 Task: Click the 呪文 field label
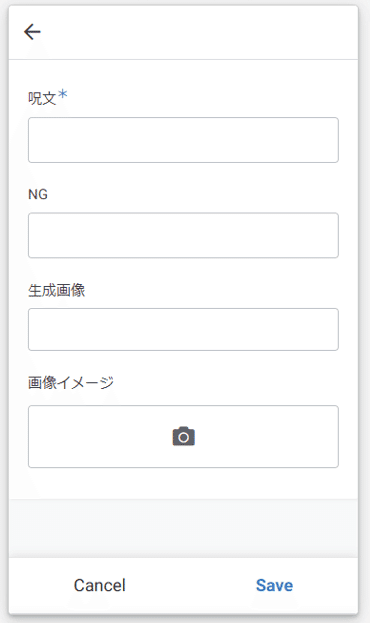pyautogui.click(x=42, y=98)
